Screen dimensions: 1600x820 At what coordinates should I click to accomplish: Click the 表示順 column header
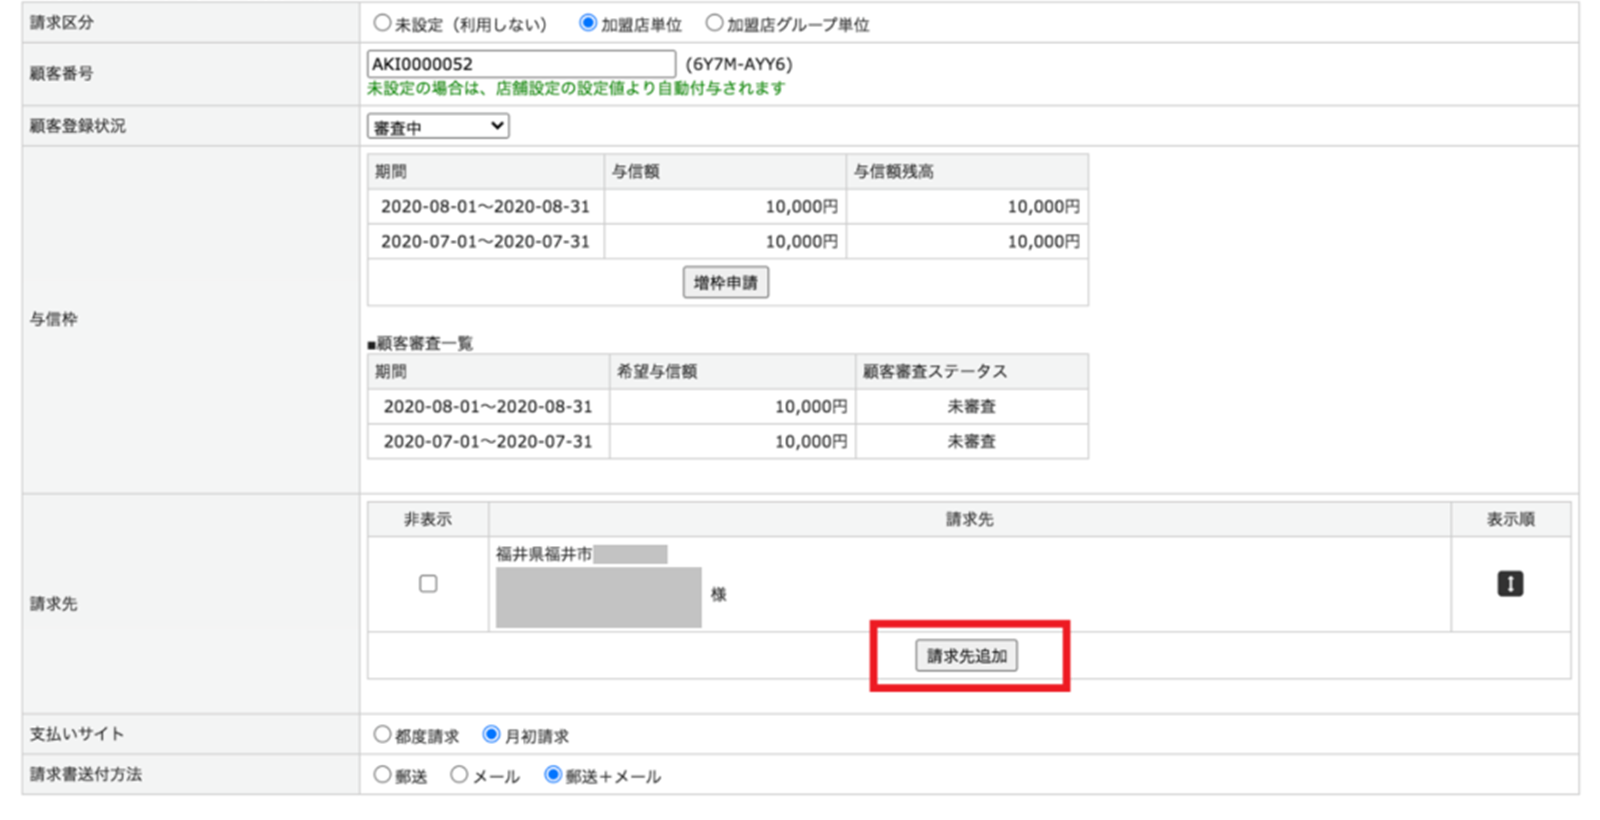tap(1509, 520)
